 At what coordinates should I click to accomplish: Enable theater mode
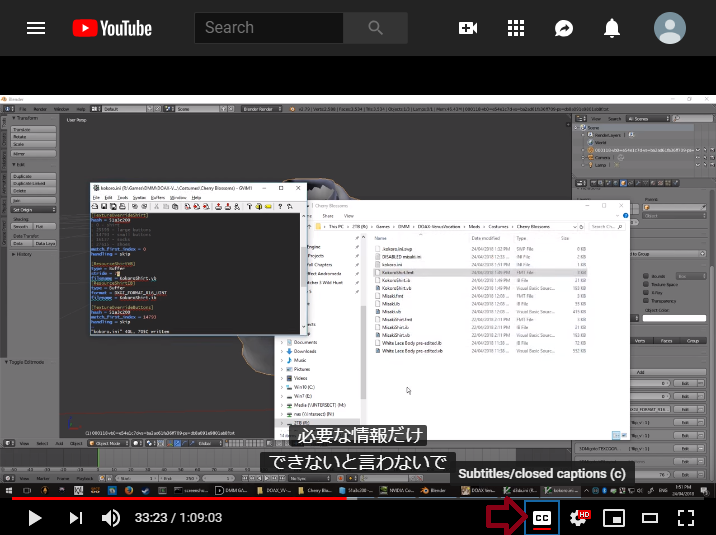[x=650, y=518]
